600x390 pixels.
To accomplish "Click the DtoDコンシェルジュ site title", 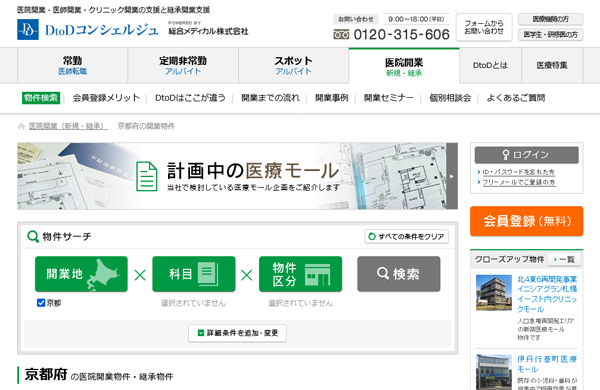I will [101, 30].
